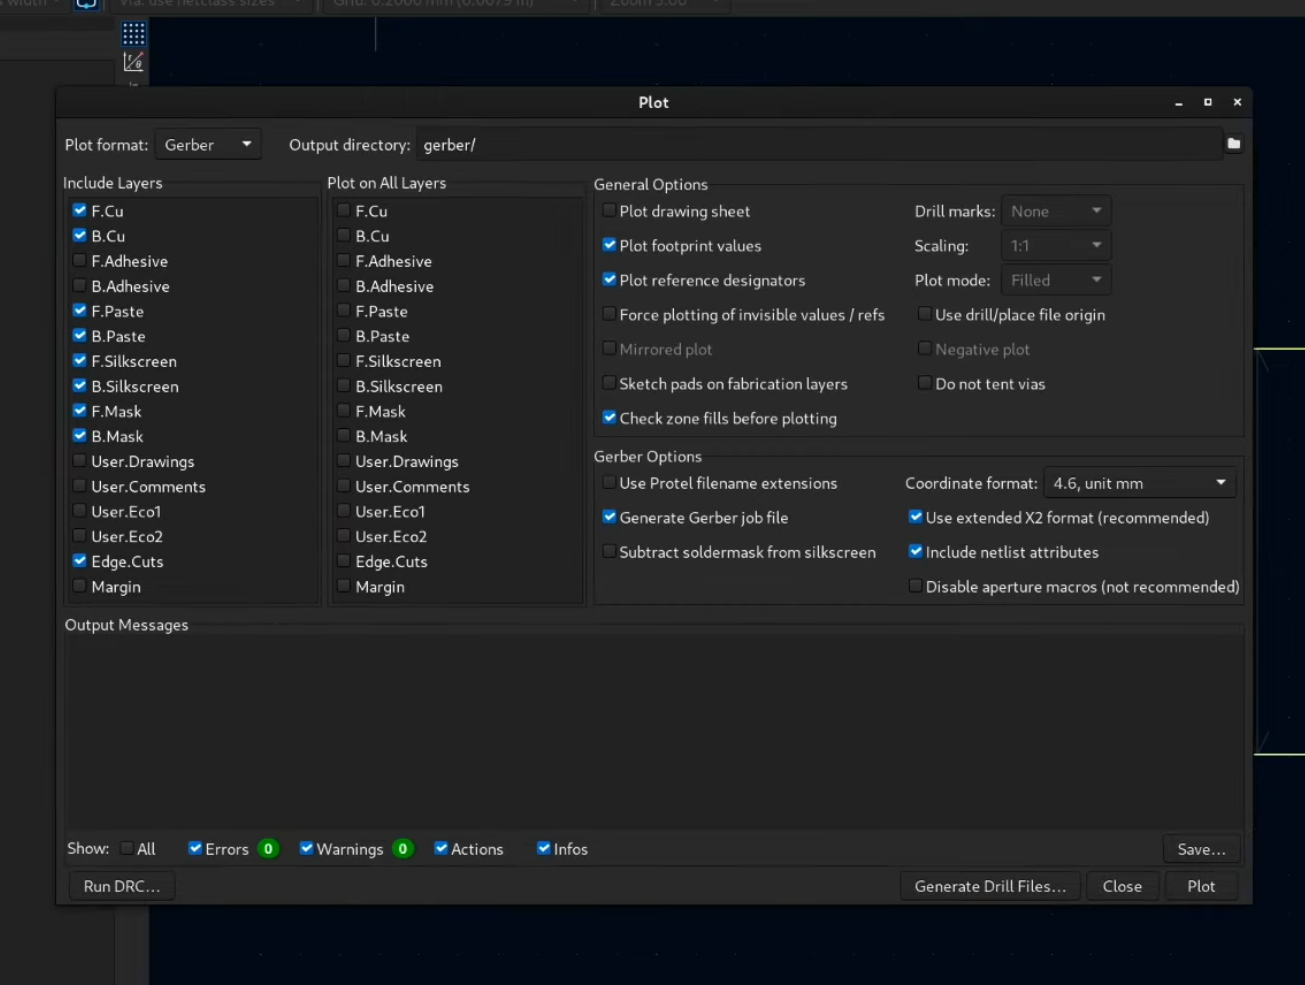Browse for output directory folder icon
The height and width of the screenshot is (985, 1305).
tap(1234, 144)
